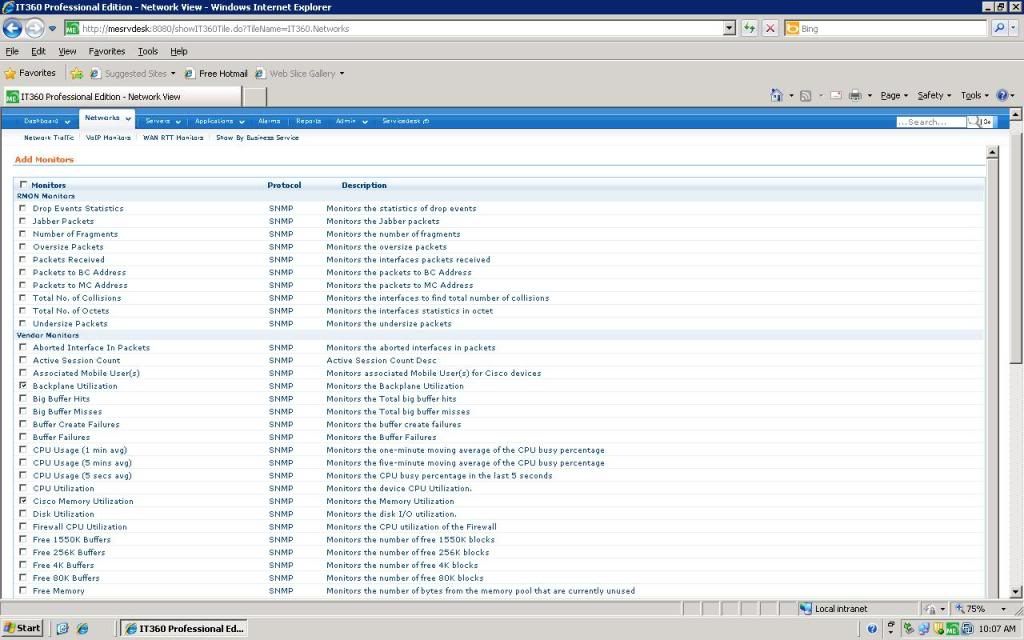Viewport: 1024px width, 640px height.
Task: Expand the Servers tab dropdown arrow
Action: [178, 122]
